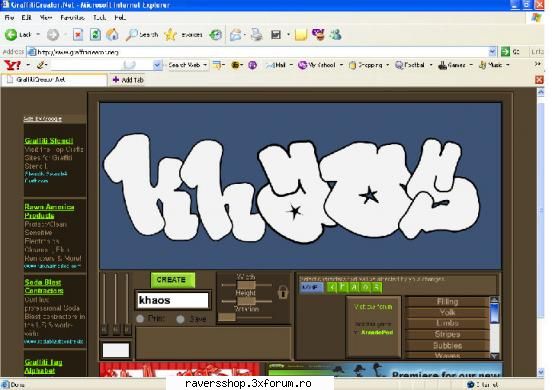This screenshot has width=552, height=390.
Task: Click the khaos text input field
Action: point(172,300)
